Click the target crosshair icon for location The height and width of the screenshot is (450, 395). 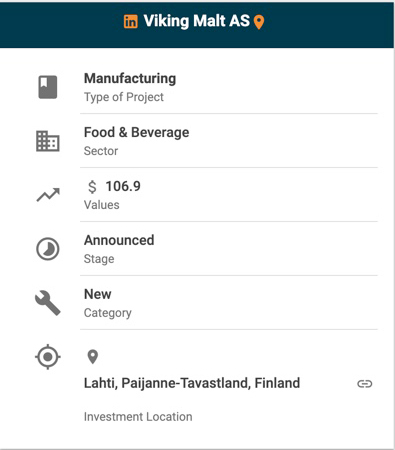point(48,357)
